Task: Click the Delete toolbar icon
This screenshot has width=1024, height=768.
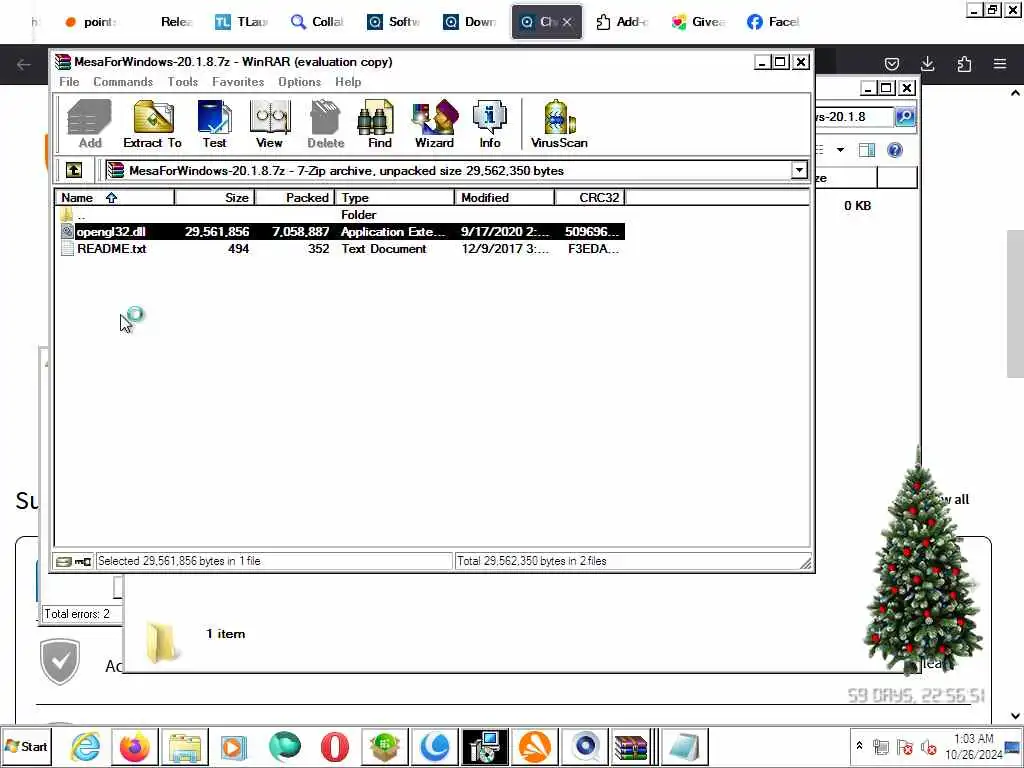Action: click(325, 124)
